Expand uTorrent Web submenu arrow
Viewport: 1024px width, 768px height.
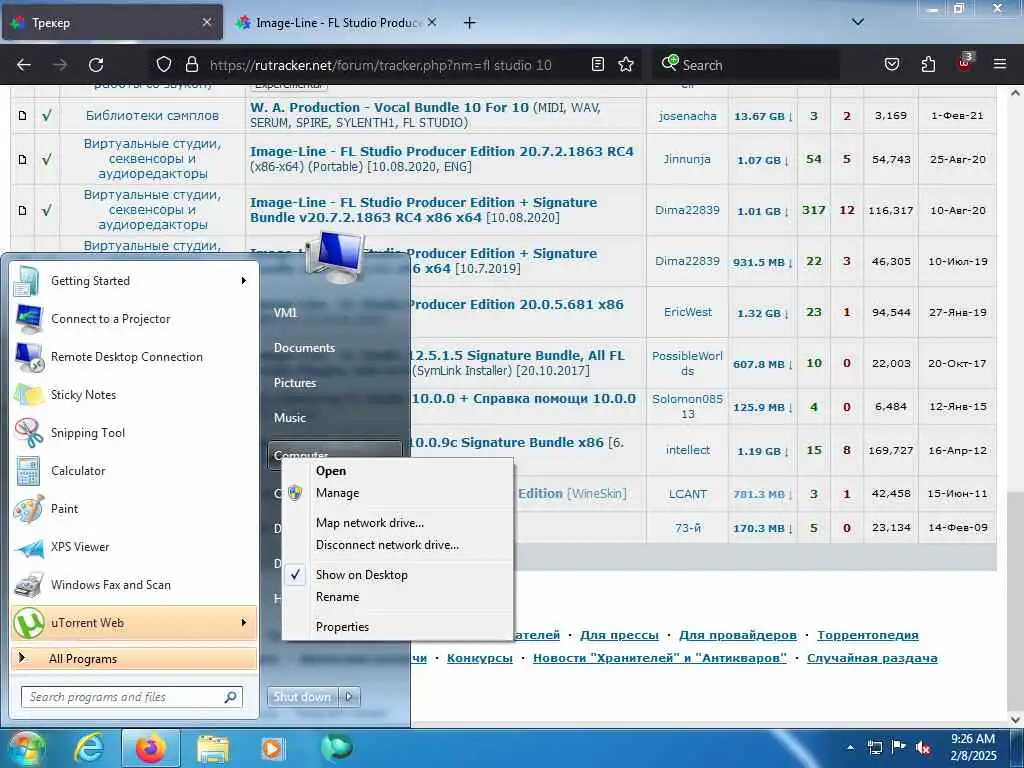click(244, 622)
